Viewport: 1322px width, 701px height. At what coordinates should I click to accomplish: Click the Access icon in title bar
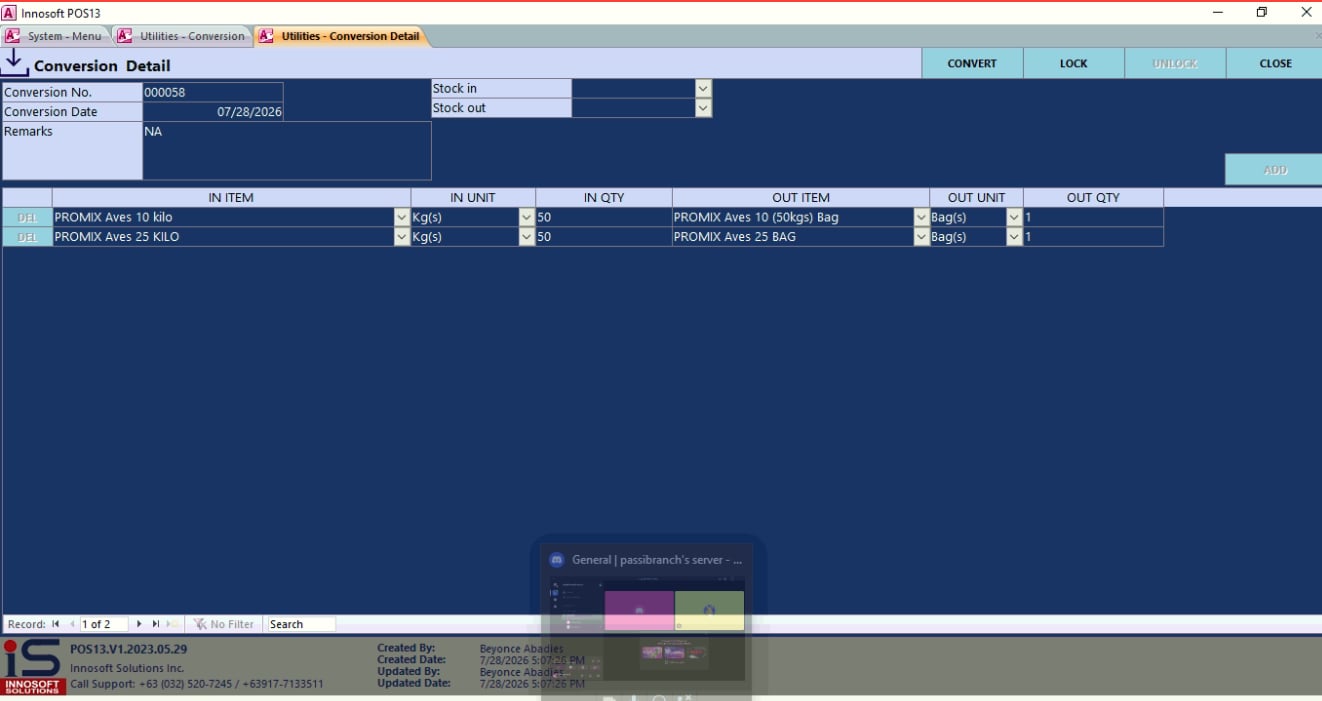9,13
